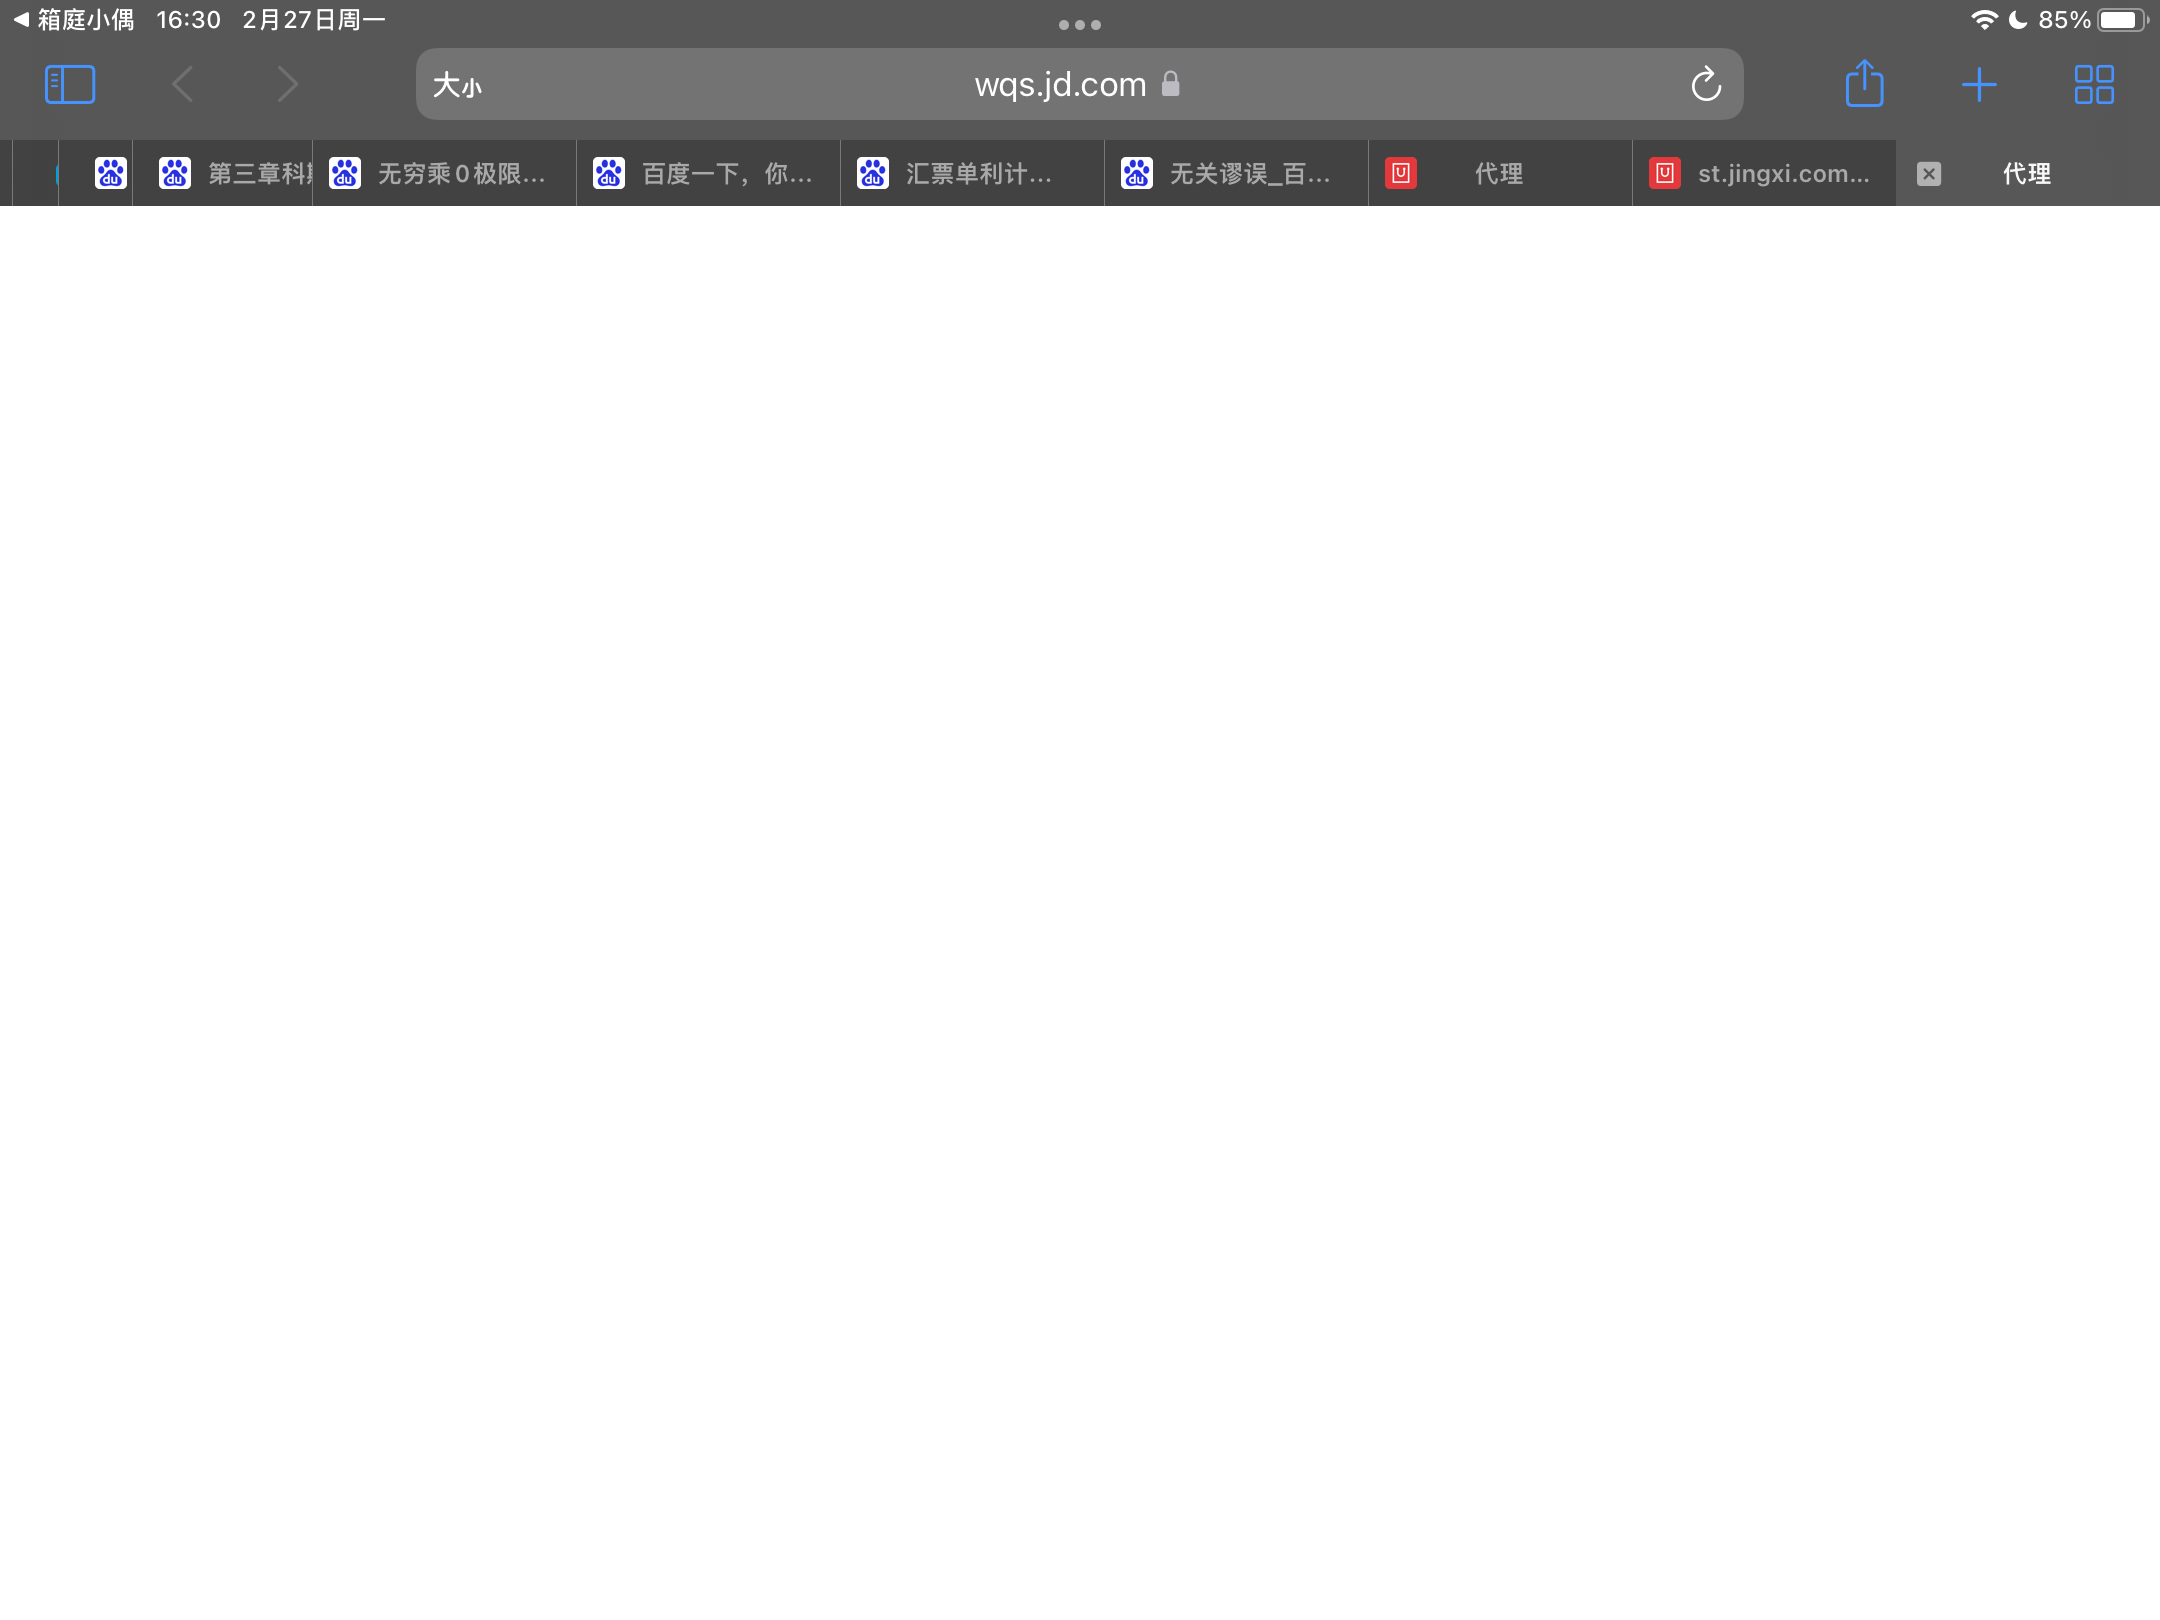Show the tab overview grid

pos(2094,84)
